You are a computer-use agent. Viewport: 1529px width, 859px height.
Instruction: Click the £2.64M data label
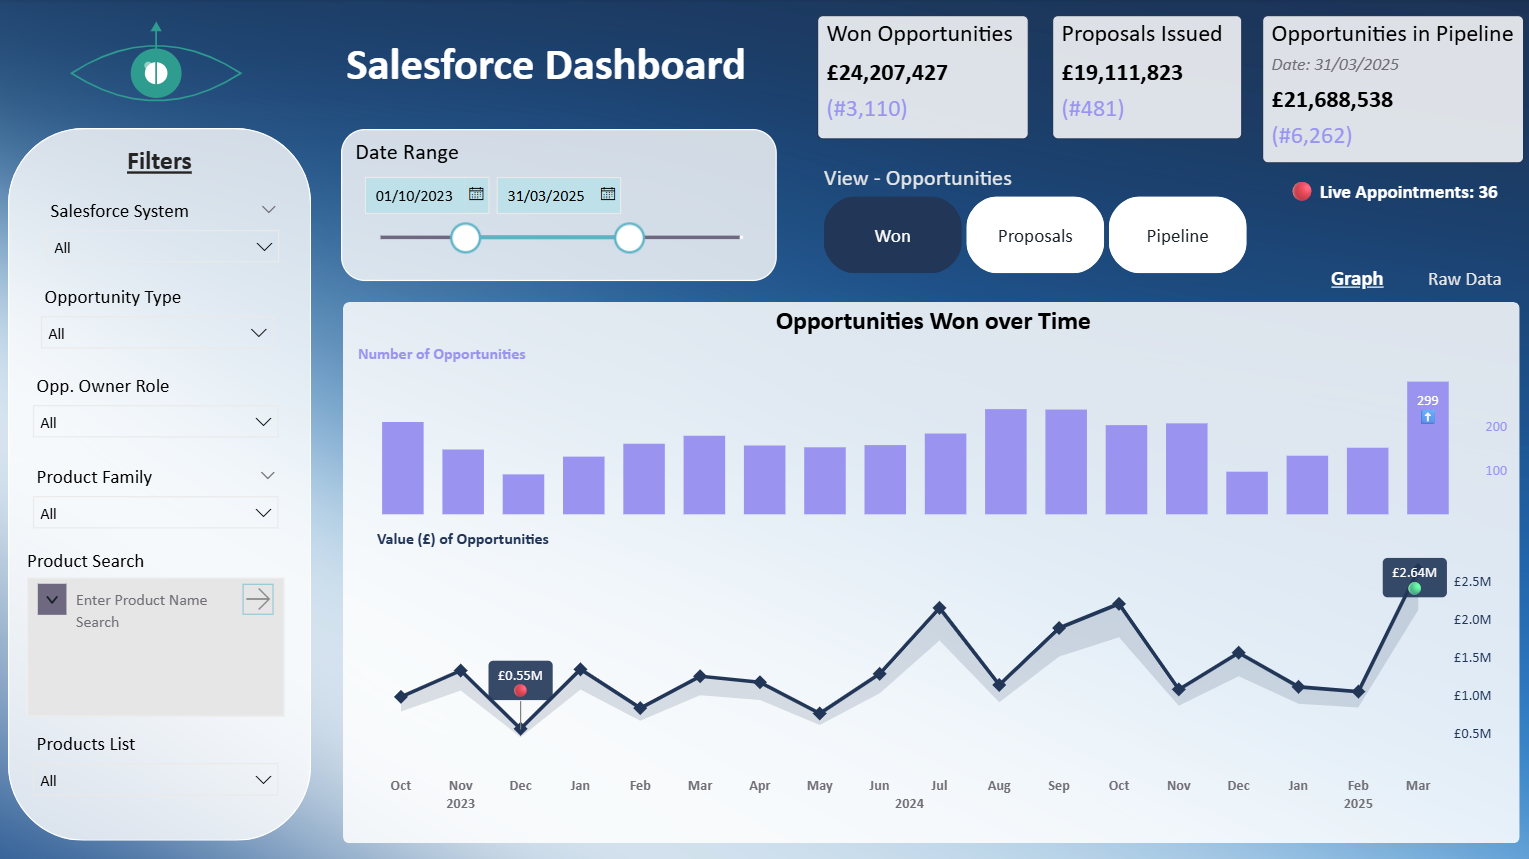(1414, 573)
